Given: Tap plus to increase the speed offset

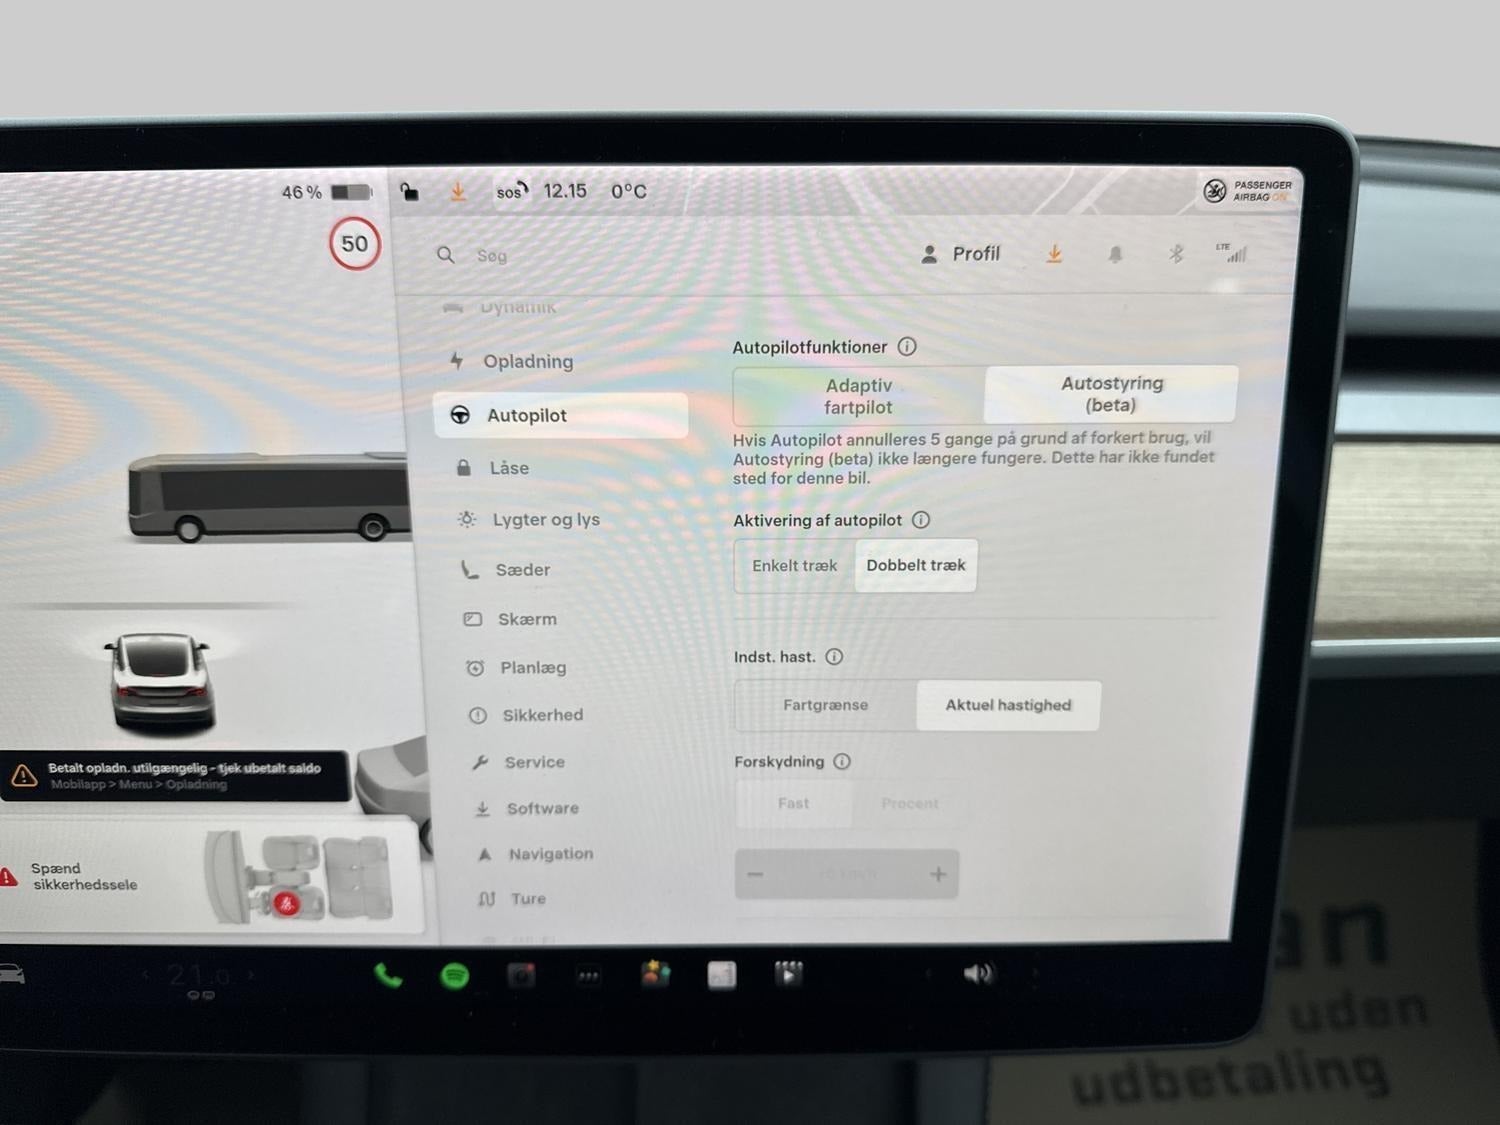Looking at the screenshot, I should (x=938, y=873).
